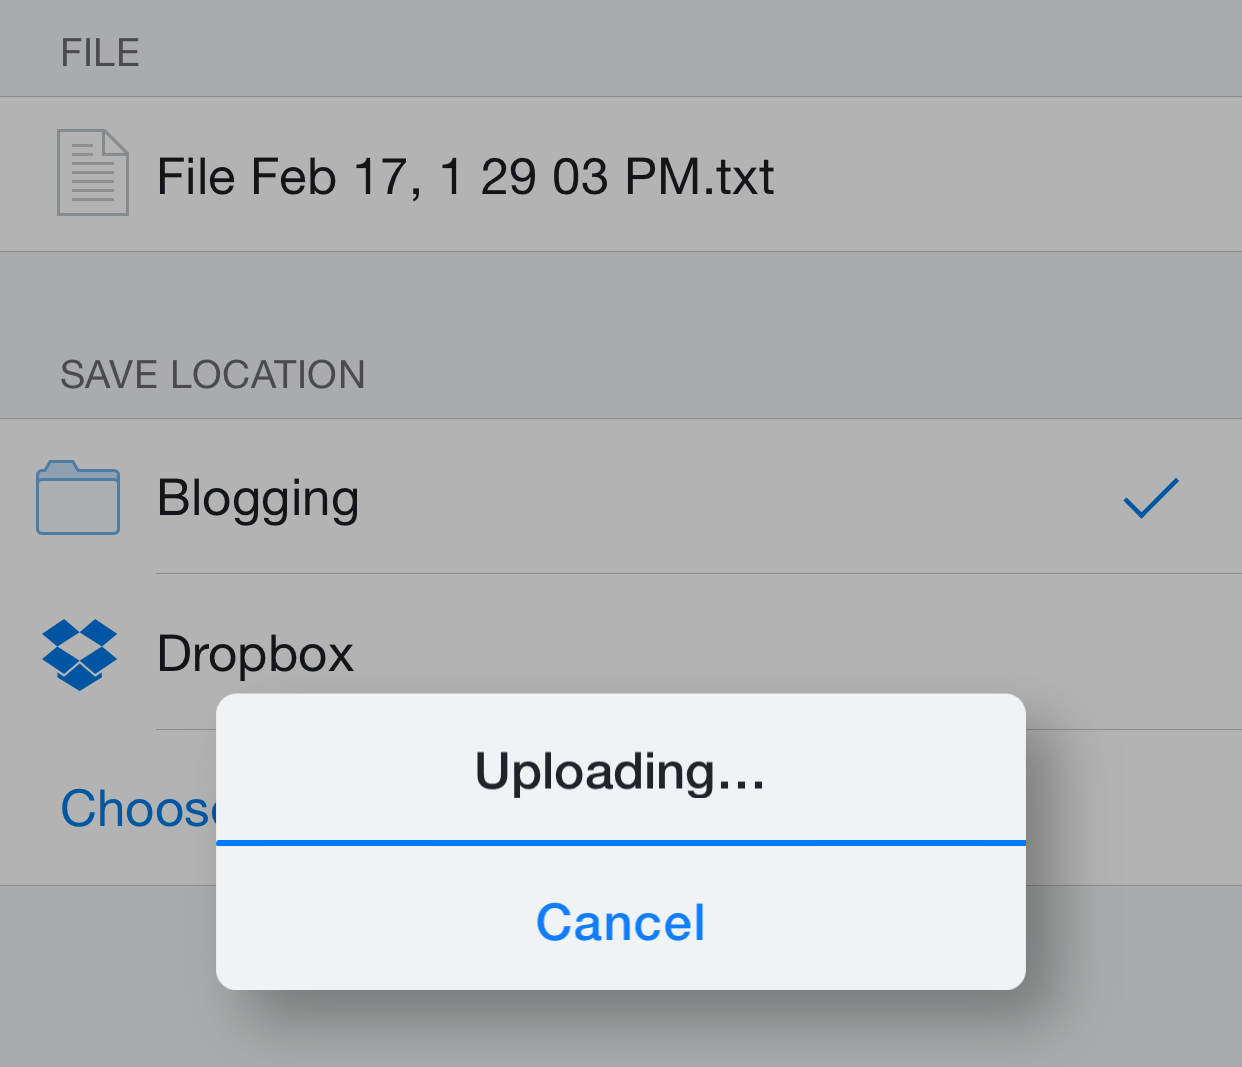Screen dimensions: 1242x1067
Task: Click the grey folder for Blogging location
Action: [77, 497]
